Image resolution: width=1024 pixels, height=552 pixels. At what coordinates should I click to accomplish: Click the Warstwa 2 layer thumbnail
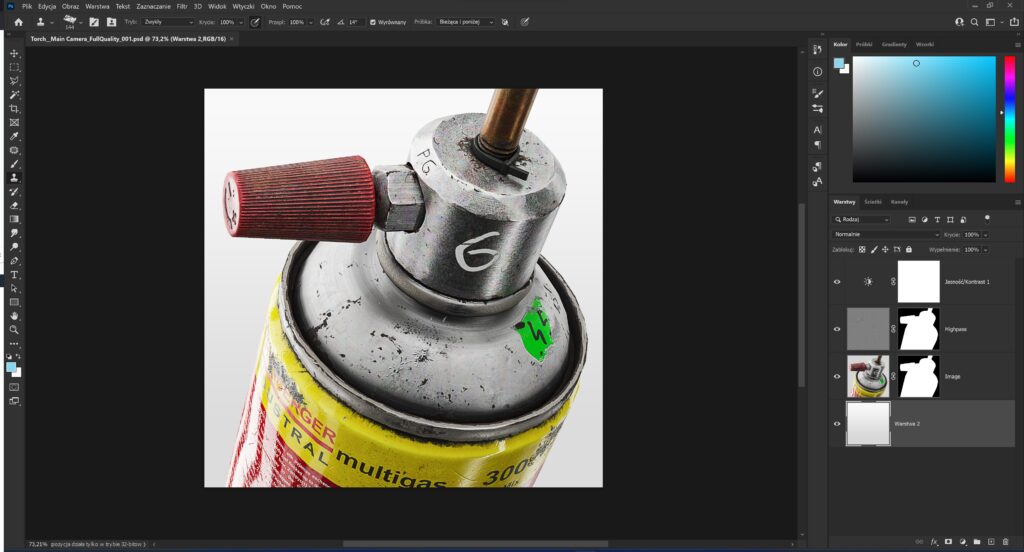pyautogui.click(x=868, y=423)
